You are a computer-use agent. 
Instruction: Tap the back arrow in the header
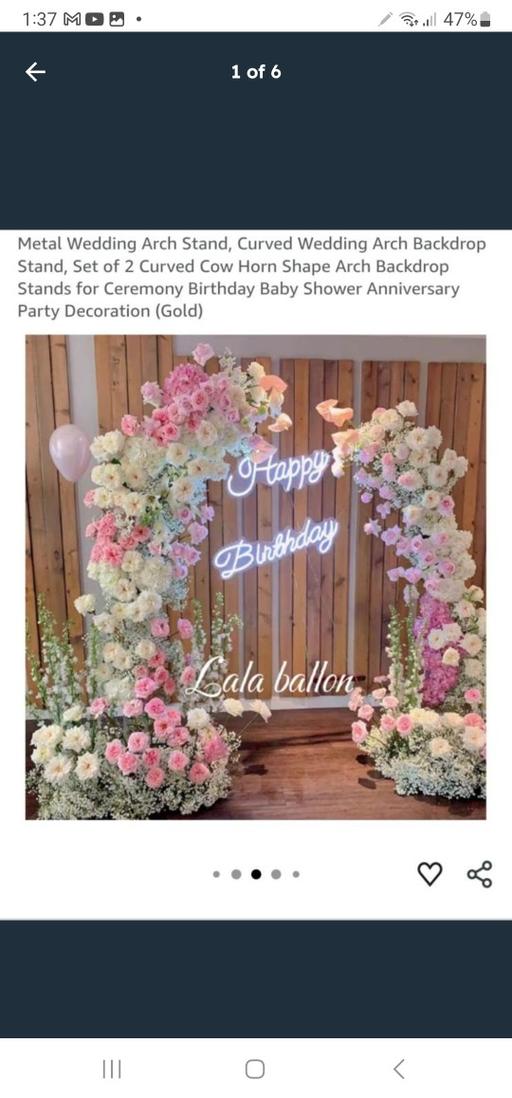[x=35, y=71]
